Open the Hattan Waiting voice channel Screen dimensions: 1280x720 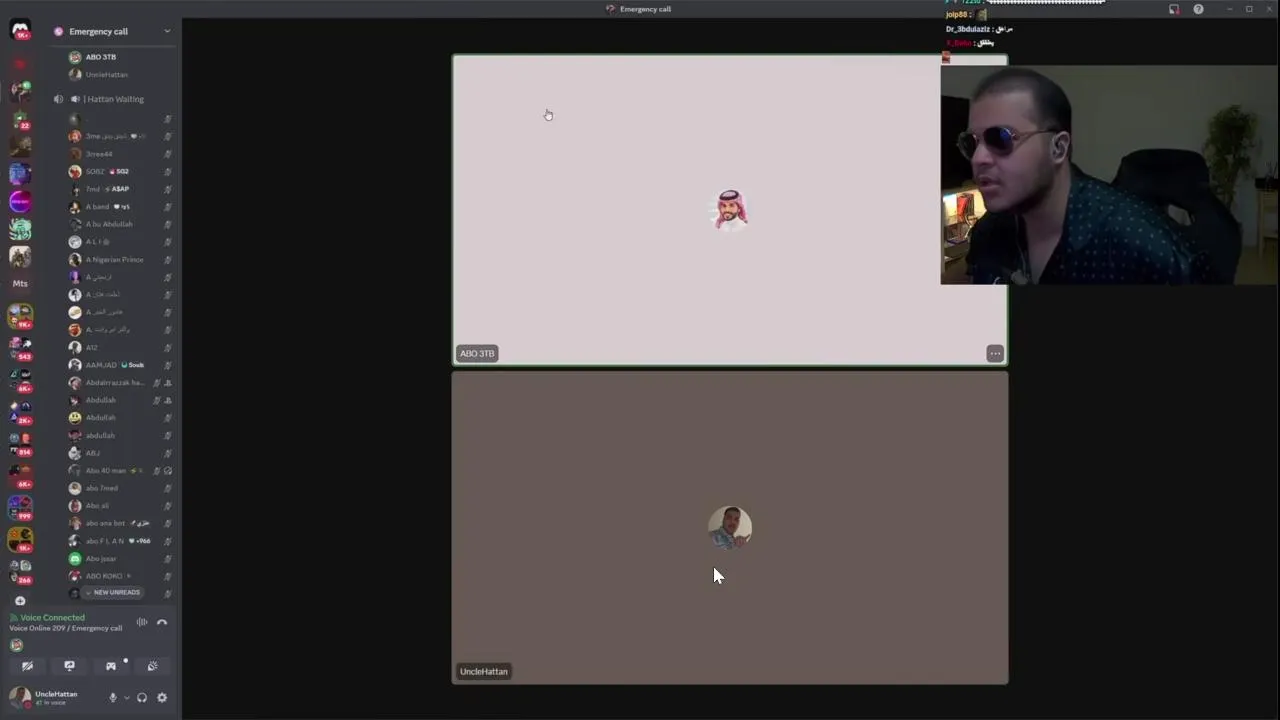(114, 99)
